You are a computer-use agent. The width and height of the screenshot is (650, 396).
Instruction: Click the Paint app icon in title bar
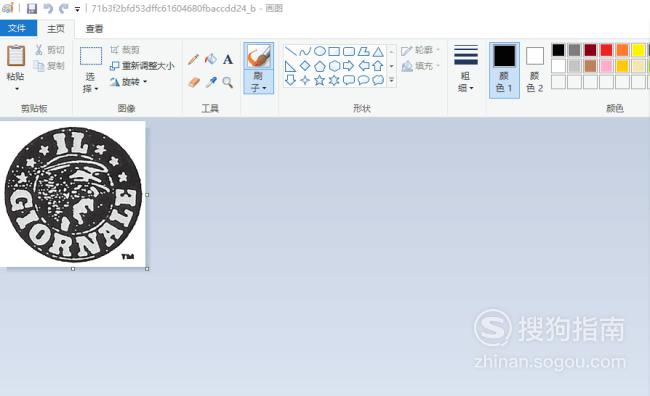coord(7,8)
